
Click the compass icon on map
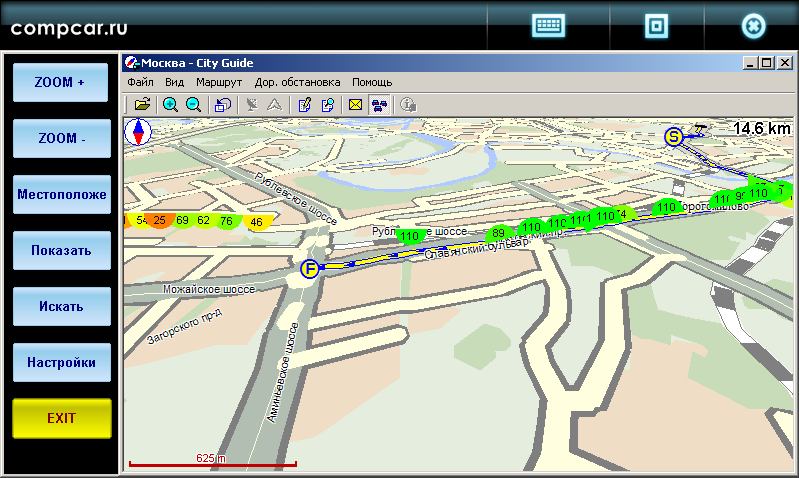(x=138, y=132)
